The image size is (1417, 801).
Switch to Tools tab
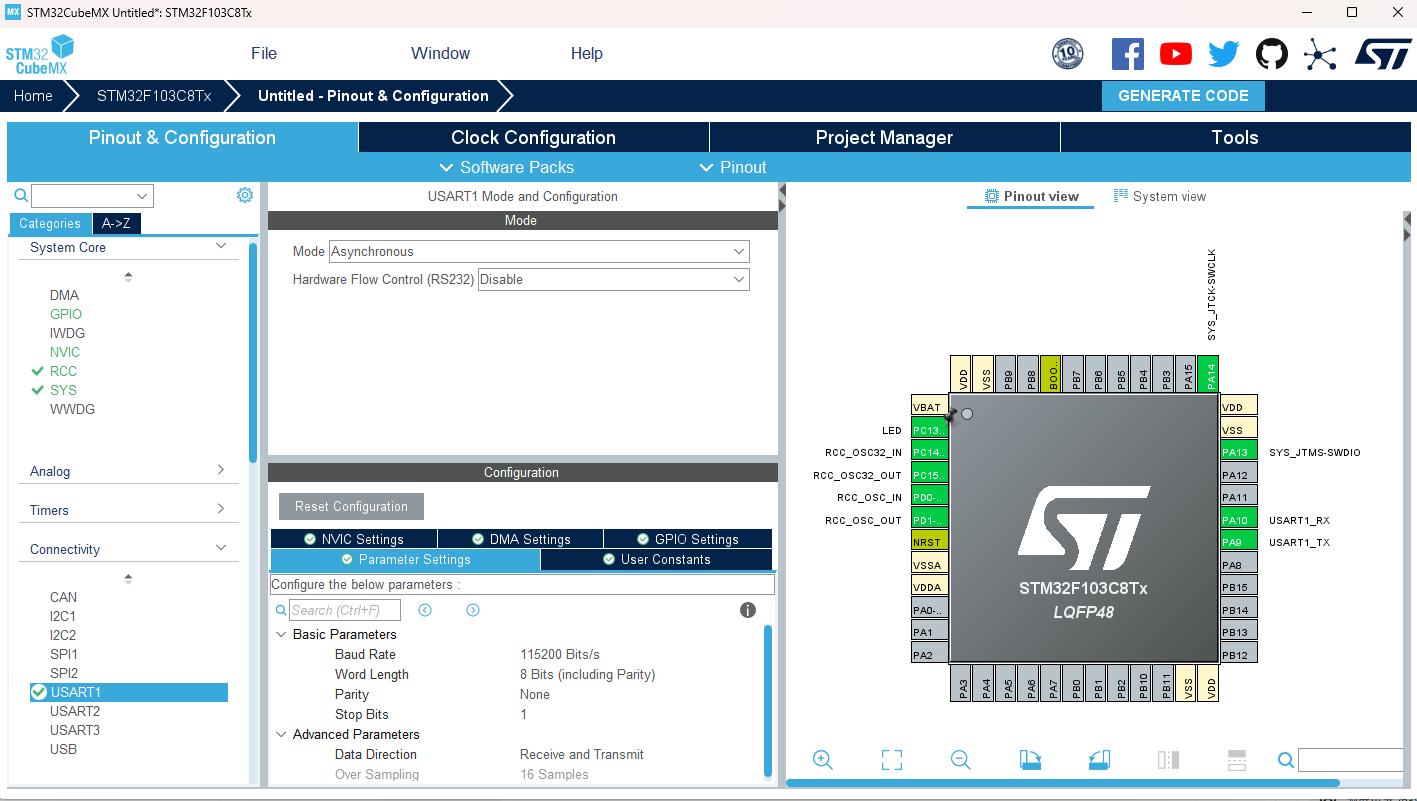[1235, 137]
